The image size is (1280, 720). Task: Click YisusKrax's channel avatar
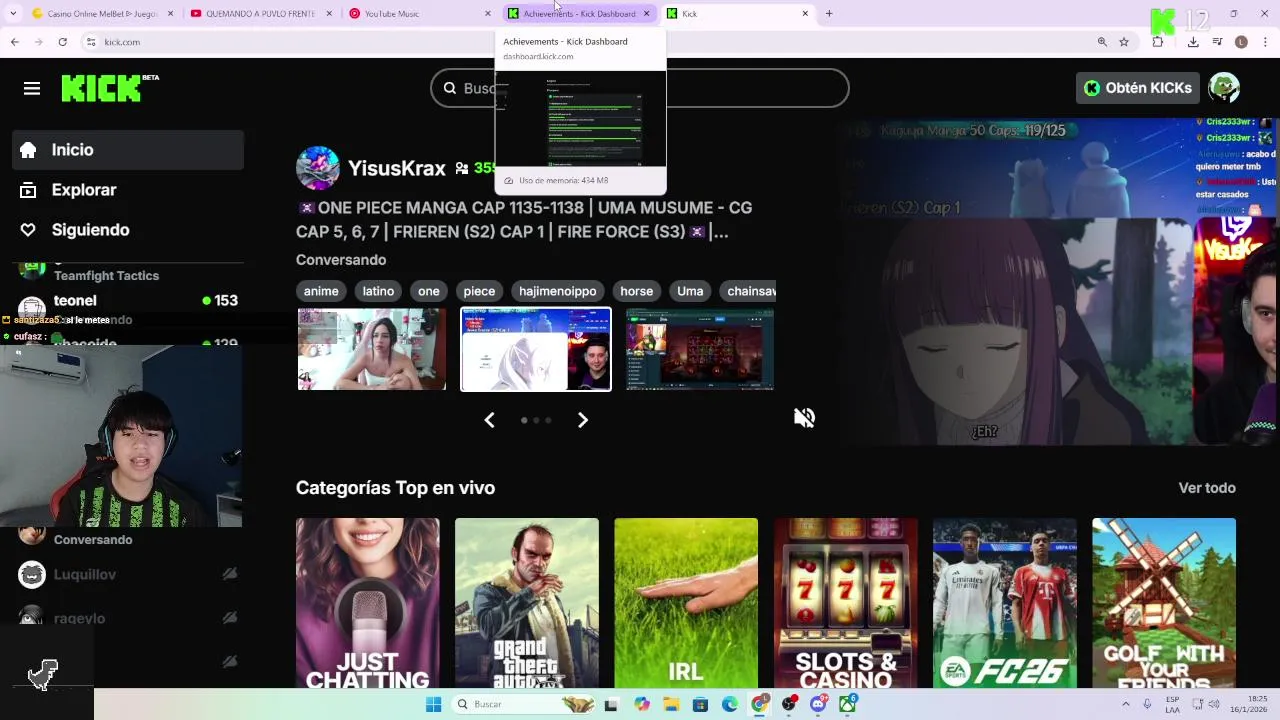click(x=317, y=168)
